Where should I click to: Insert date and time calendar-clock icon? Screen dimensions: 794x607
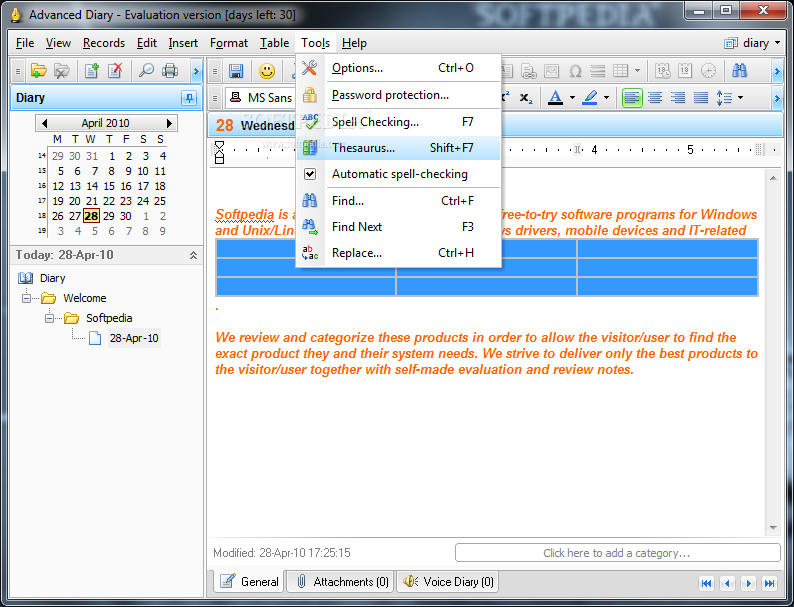(x=662, y=71)
